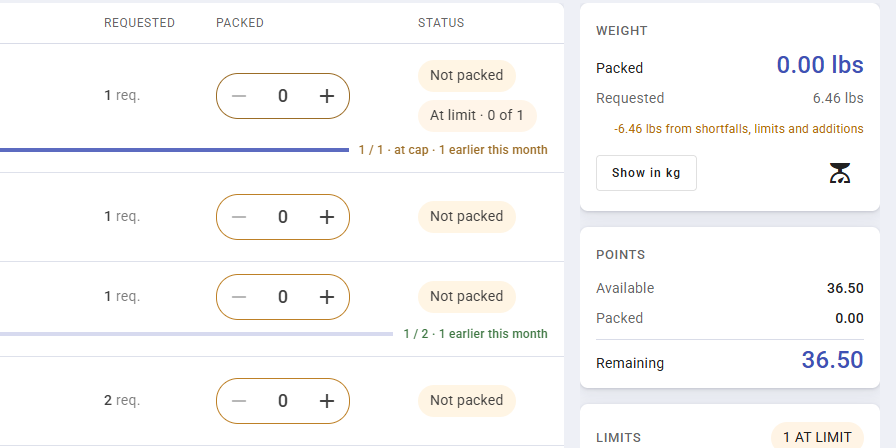
Task: Increase packed count in '1 / 2' row
Action: point(326,297)
